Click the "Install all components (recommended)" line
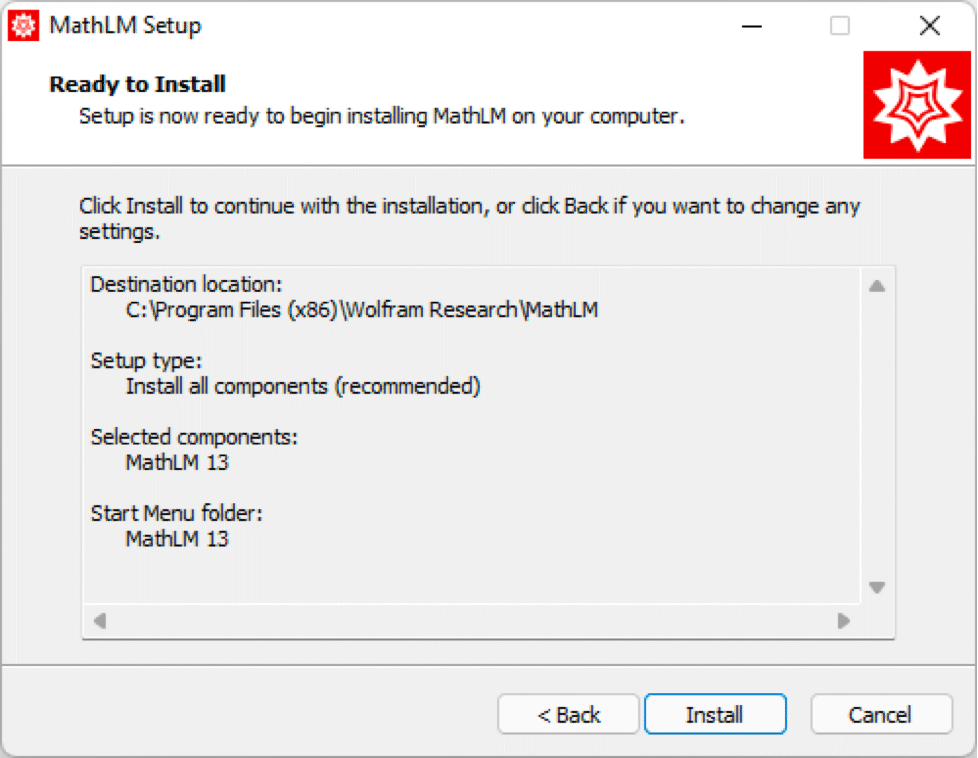This screenshot has width=978, height=758. (x=303, y=386)
